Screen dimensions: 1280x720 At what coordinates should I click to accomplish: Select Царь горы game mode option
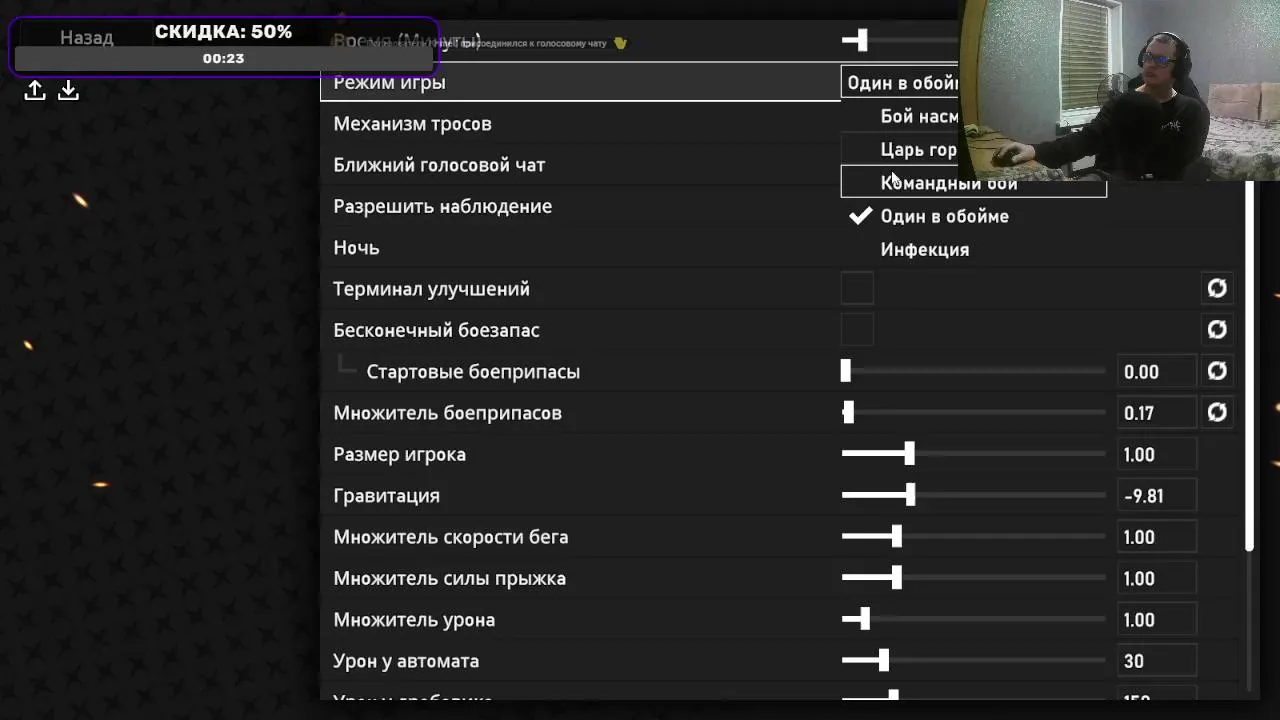tap(900, 150)
